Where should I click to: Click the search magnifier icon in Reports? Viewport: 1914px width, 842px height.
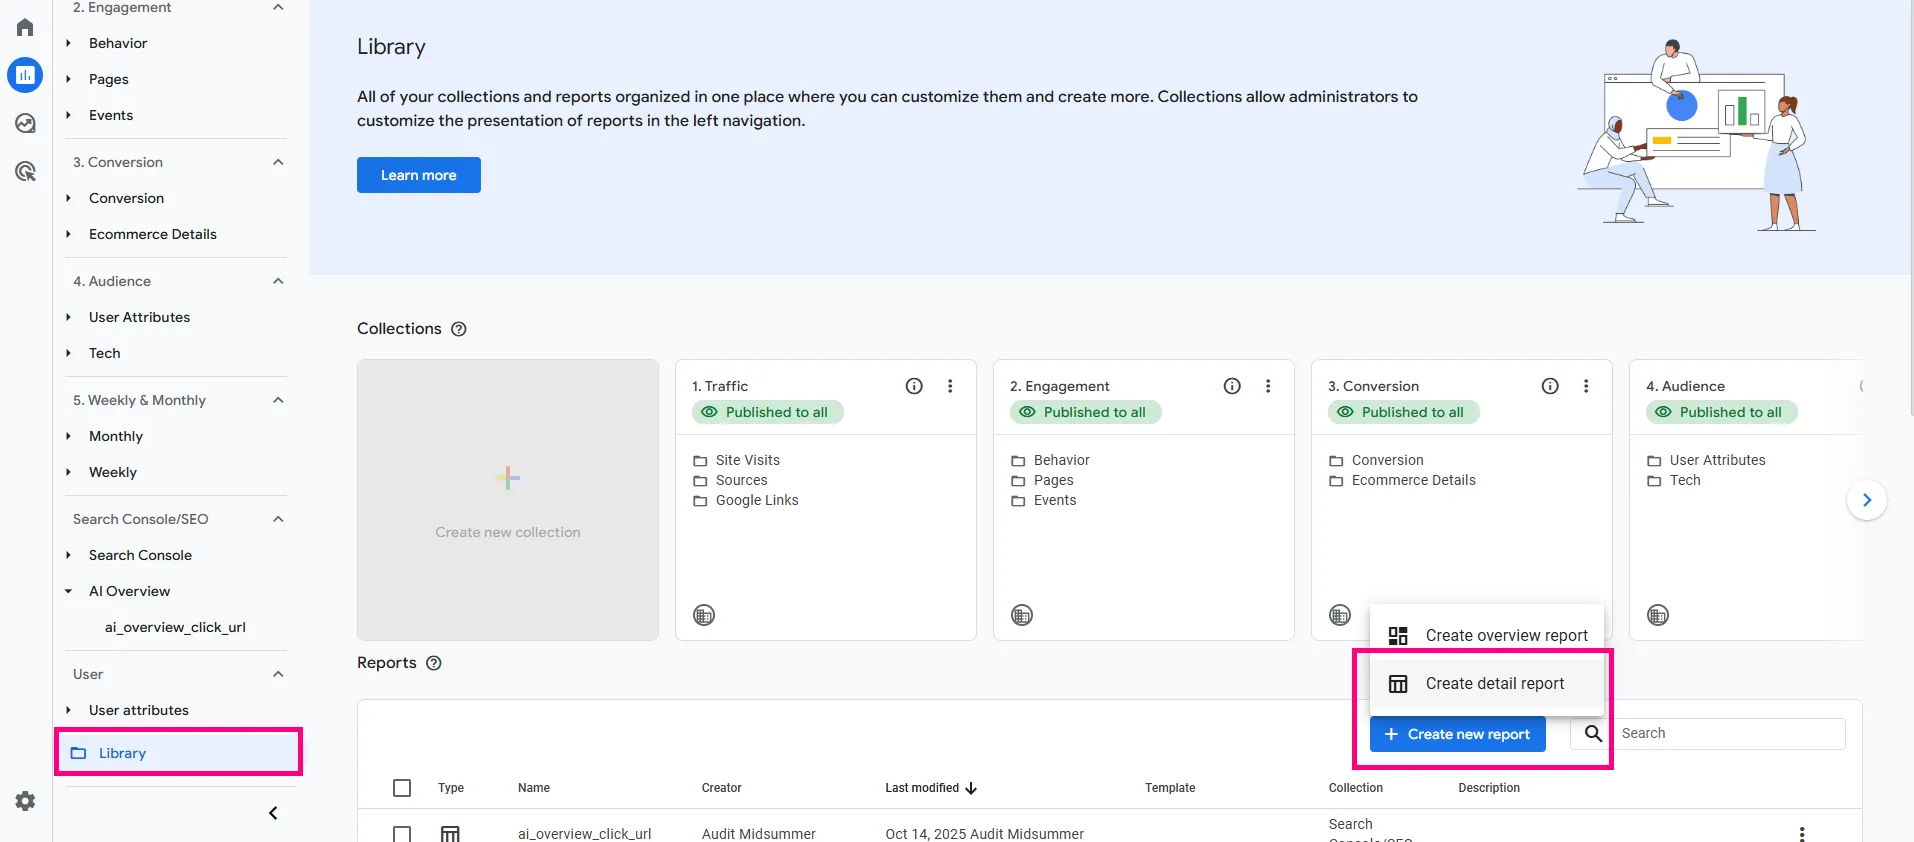pos(1593,733)
